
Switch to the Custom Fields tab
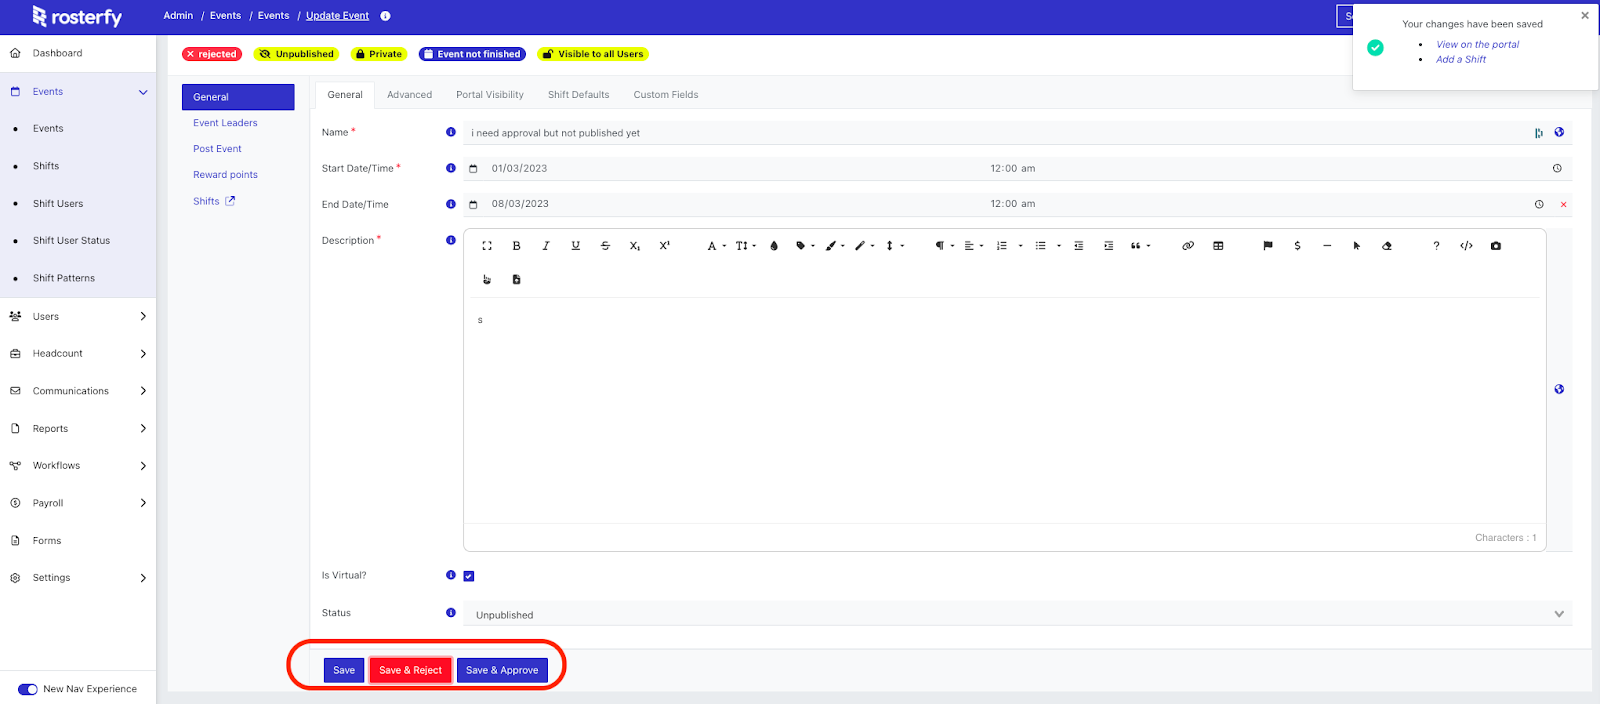pyautogui.click(x=666, y=95)
